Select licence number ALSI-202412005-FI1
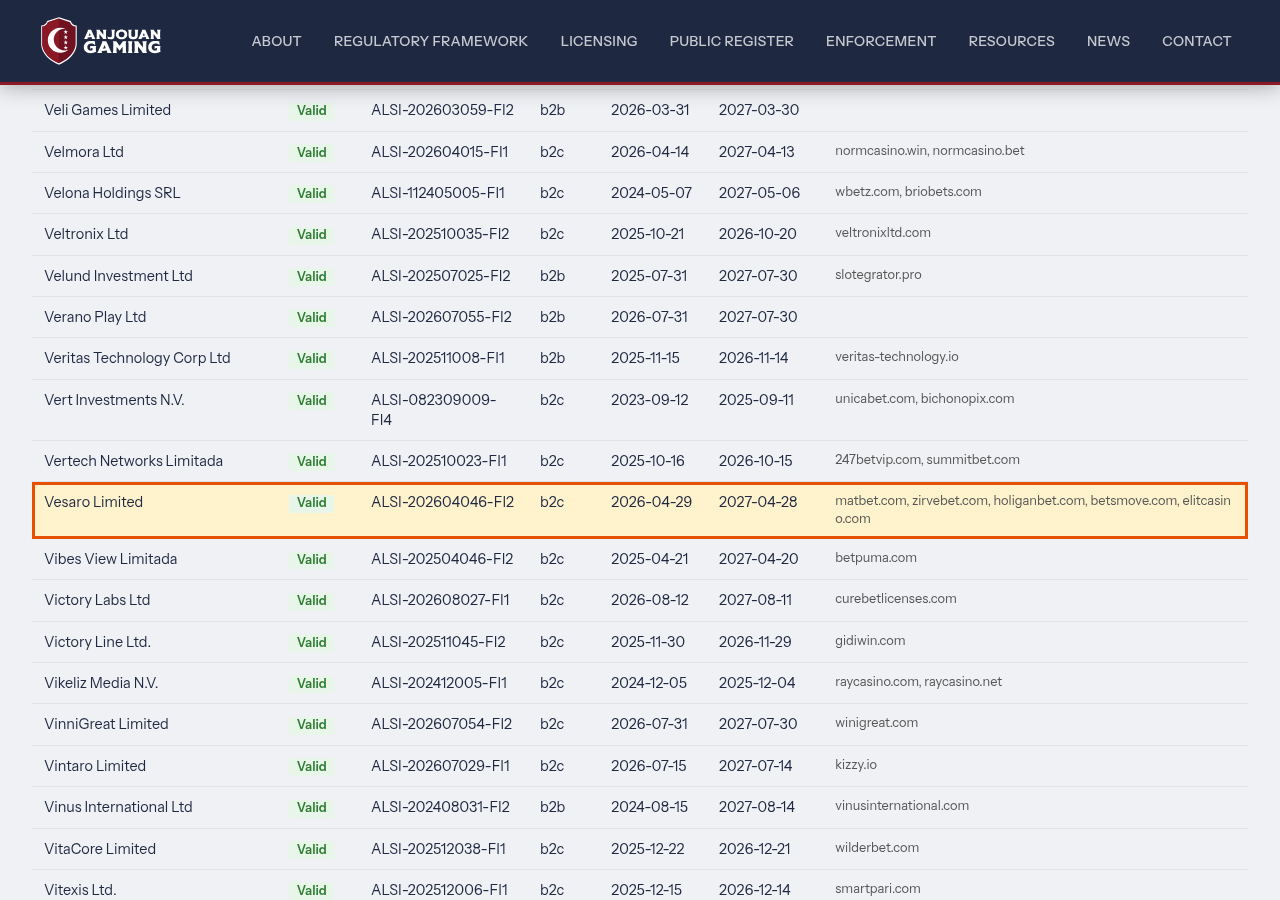1280x900 pixels. coord(439,683)
